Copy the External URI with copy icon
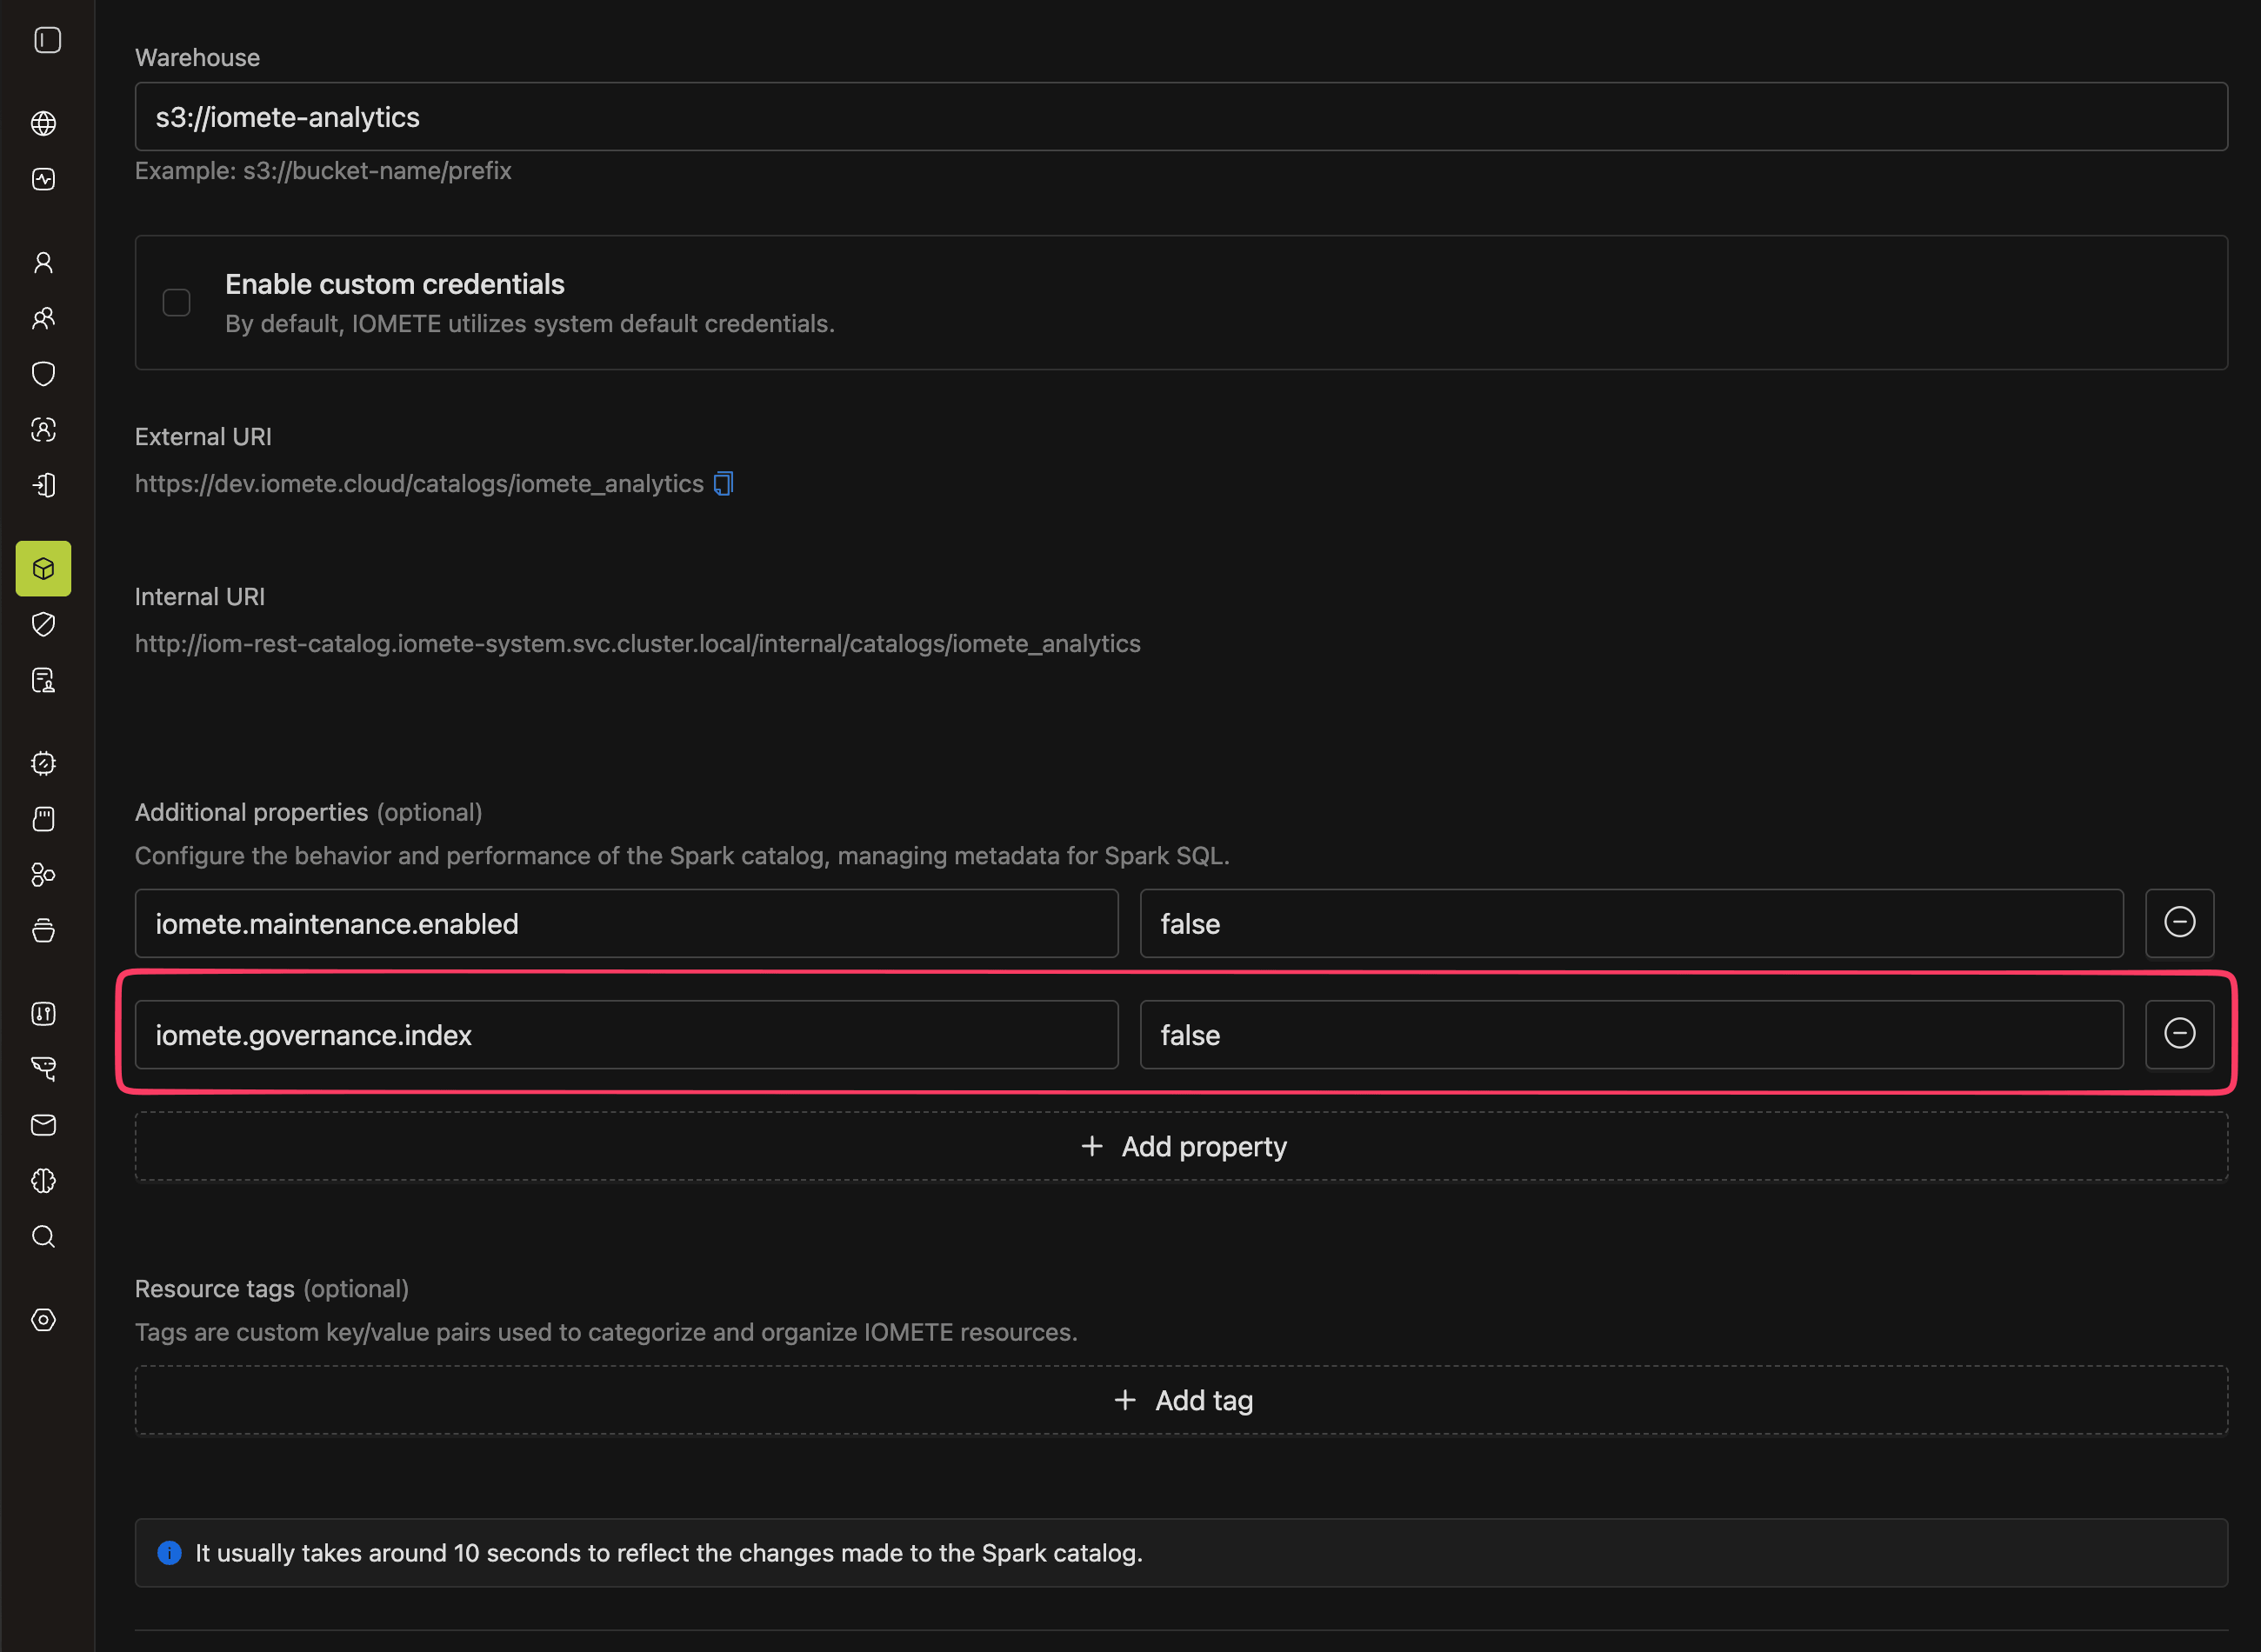Screen dimensions: 2261x1652 click(x=724, y=484)
